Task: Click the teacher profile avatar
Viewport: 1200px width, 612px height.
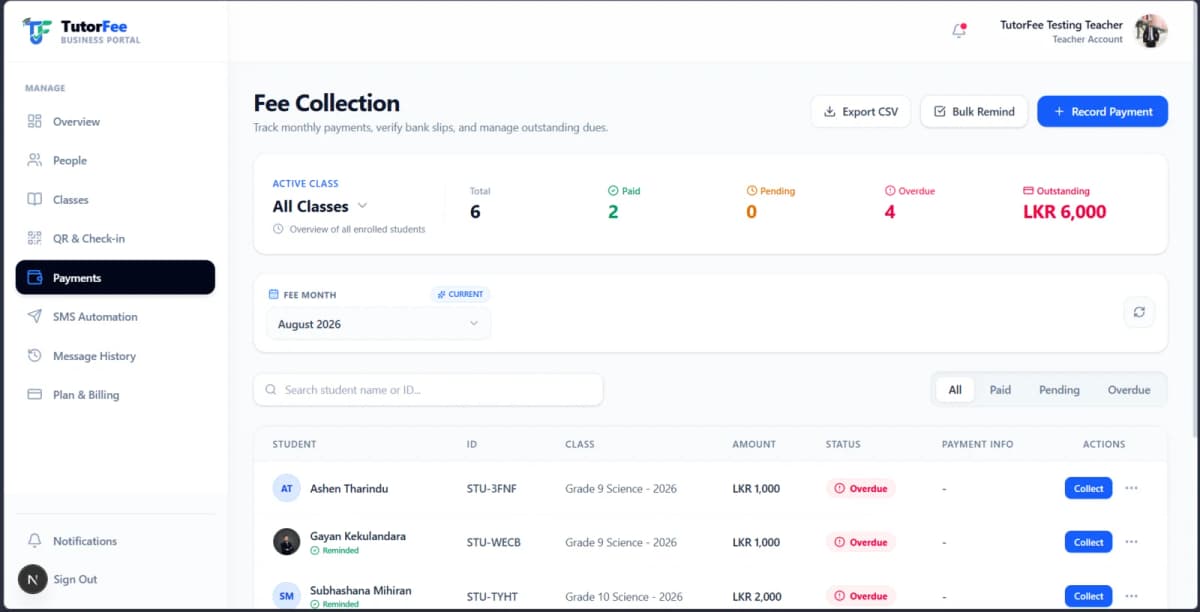Action: [1151, 31]
